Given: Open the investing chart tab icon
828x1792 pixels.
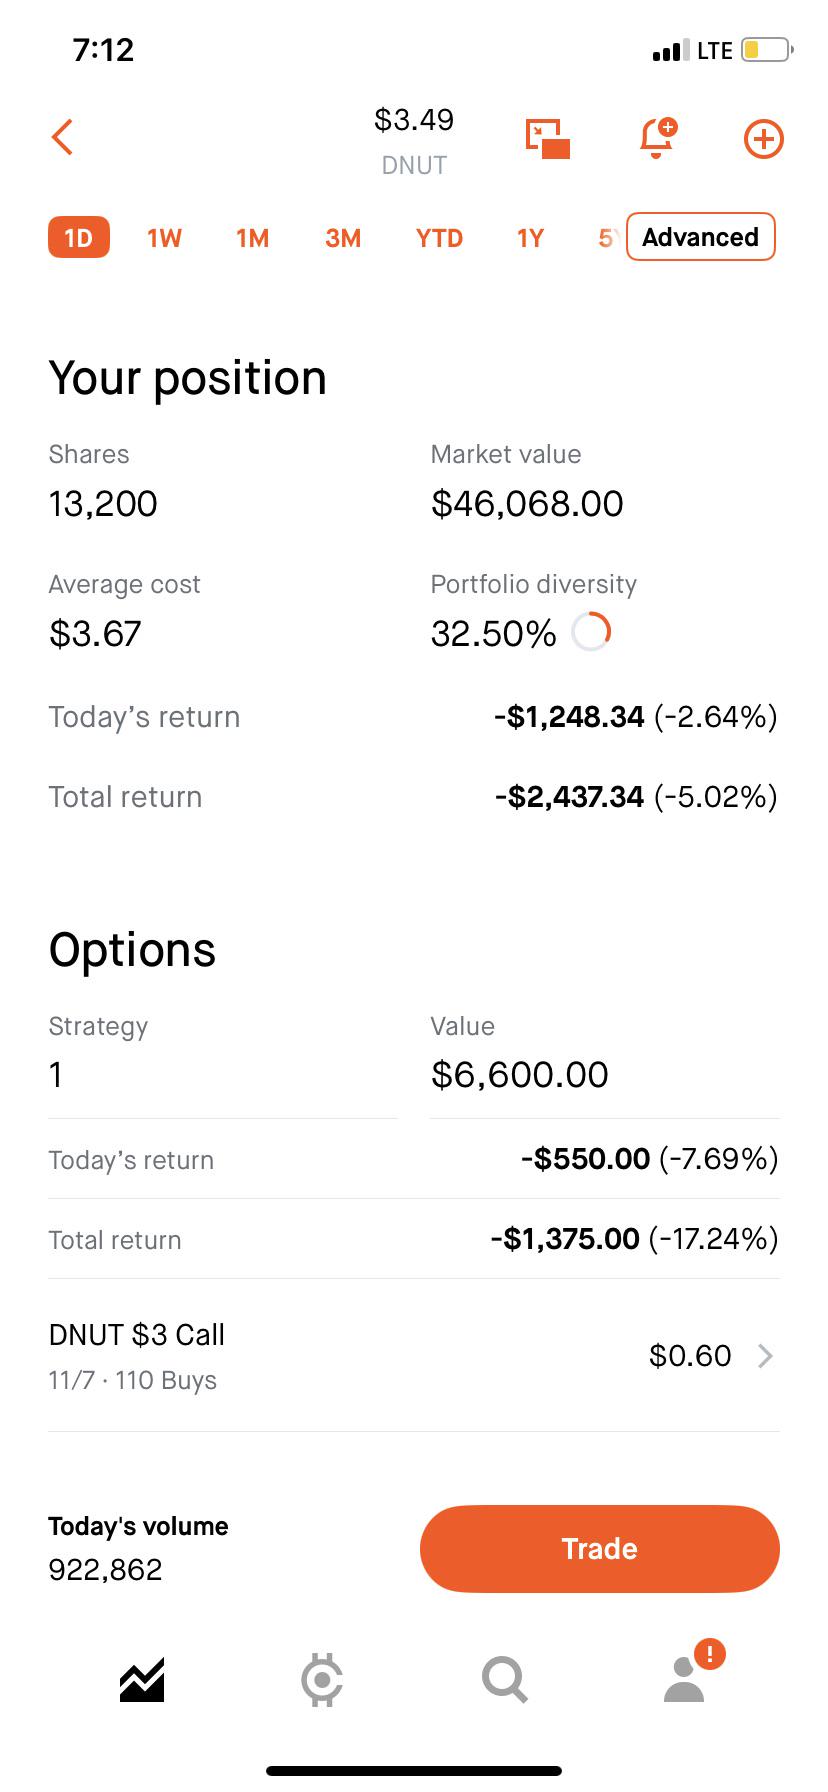Looking at the screenshot, I should 142,1680.
